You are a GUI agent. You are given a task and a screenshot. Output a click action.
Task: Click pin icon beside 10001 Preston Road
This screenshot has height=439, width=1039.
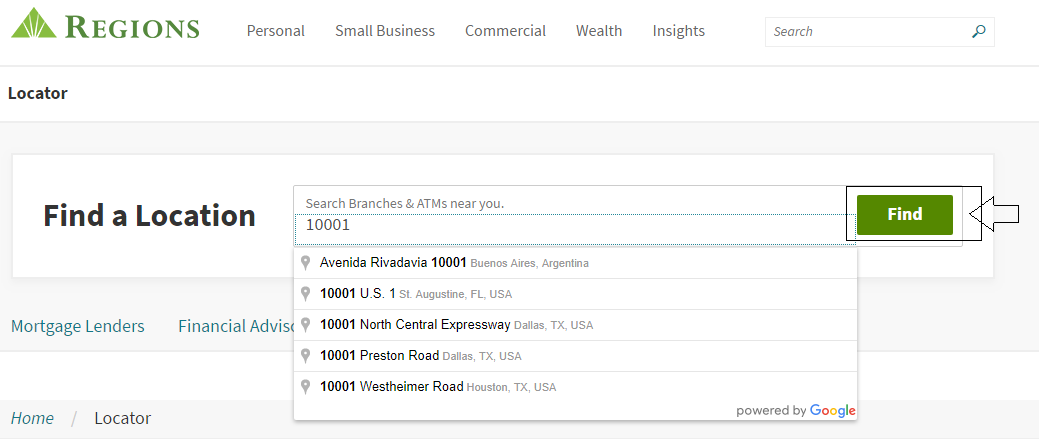(x=306, y=356)
